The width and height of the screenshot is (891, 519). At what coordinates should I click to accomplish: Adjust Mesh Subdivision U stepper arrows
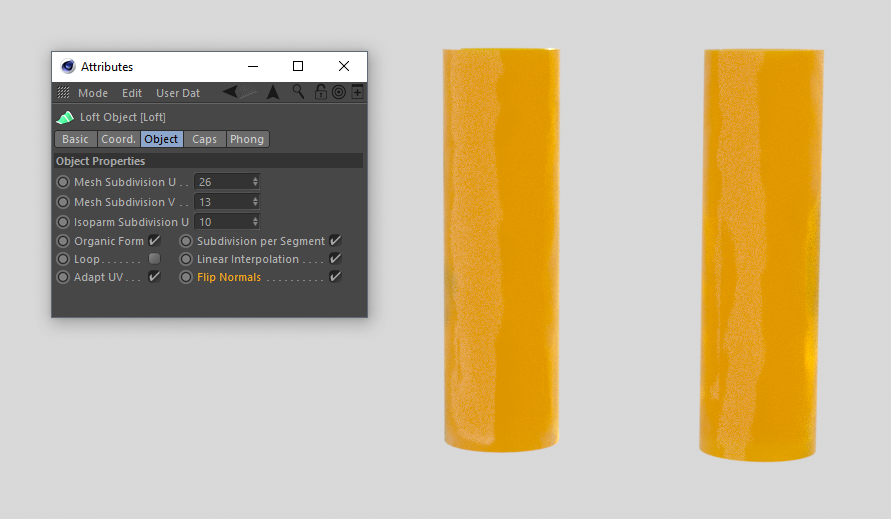click(x=255, y=181)
